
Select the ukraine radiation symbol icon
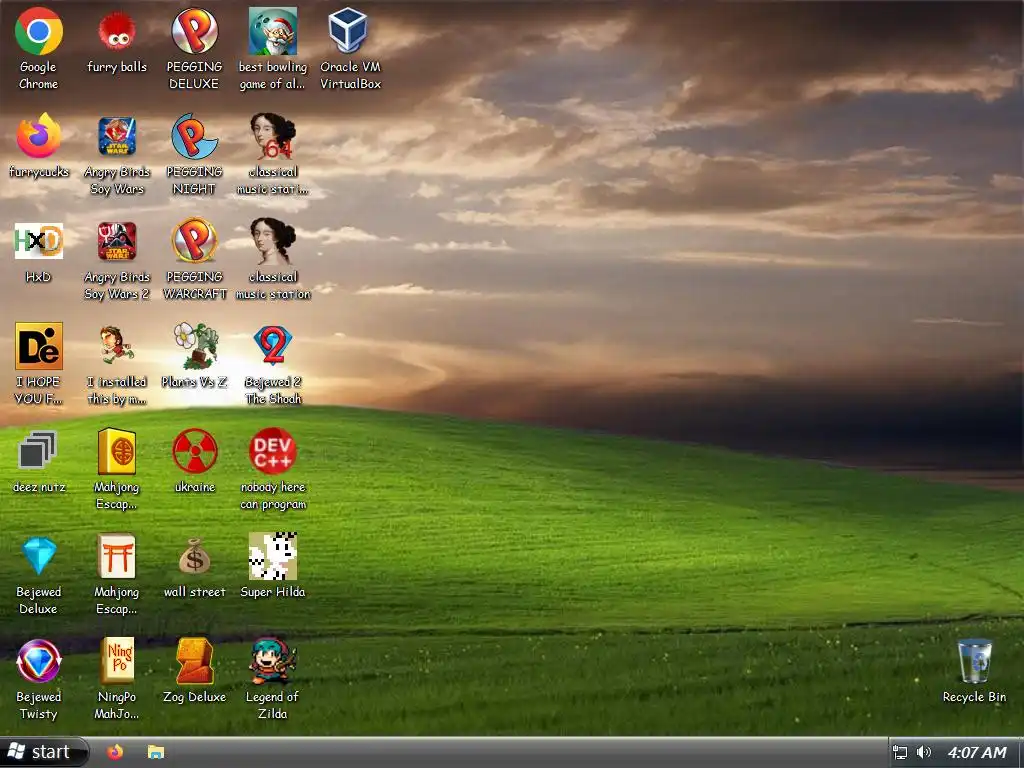click(195, 451)
